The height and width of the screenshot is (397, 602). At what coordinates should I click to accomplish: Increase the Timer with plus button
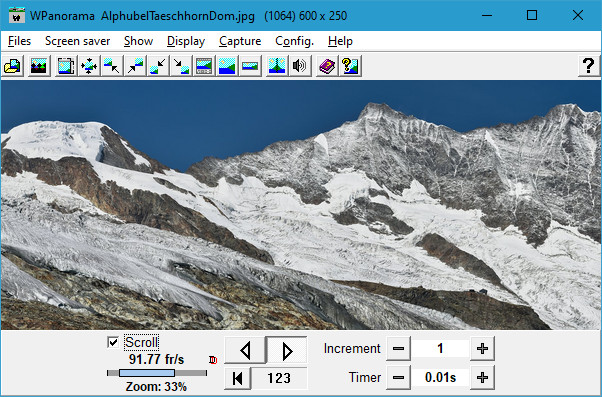coord(482,377)
